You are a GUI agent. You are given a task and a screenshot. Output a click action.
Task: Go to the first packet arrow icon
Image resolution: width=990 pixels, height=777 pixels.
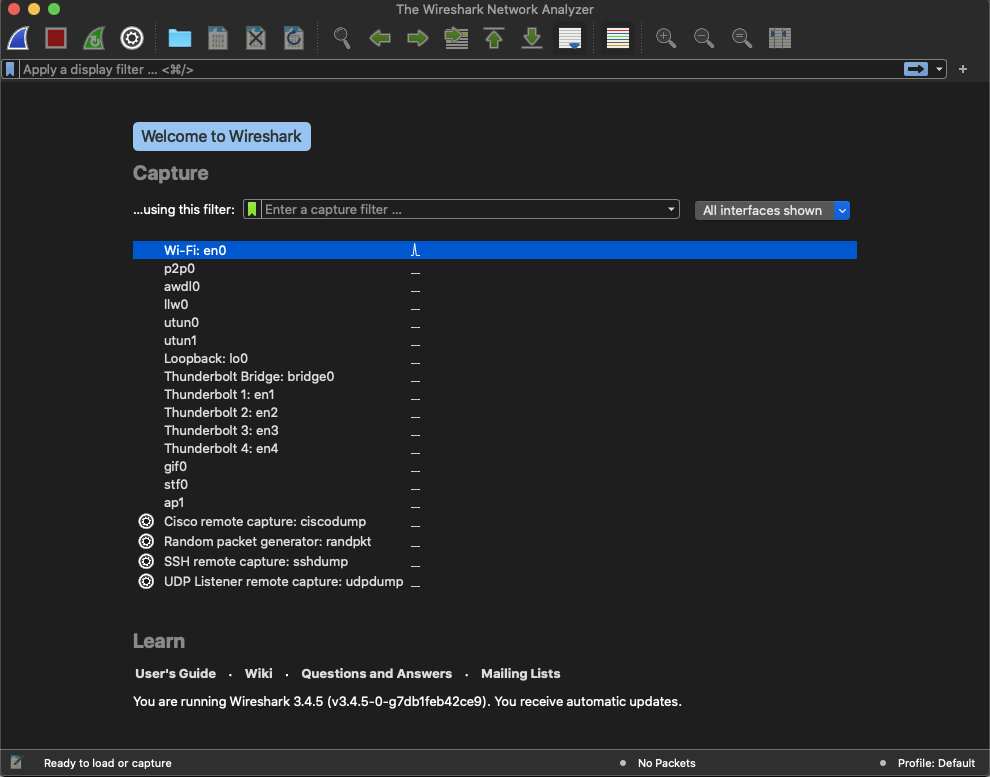[x=494, y=38]
